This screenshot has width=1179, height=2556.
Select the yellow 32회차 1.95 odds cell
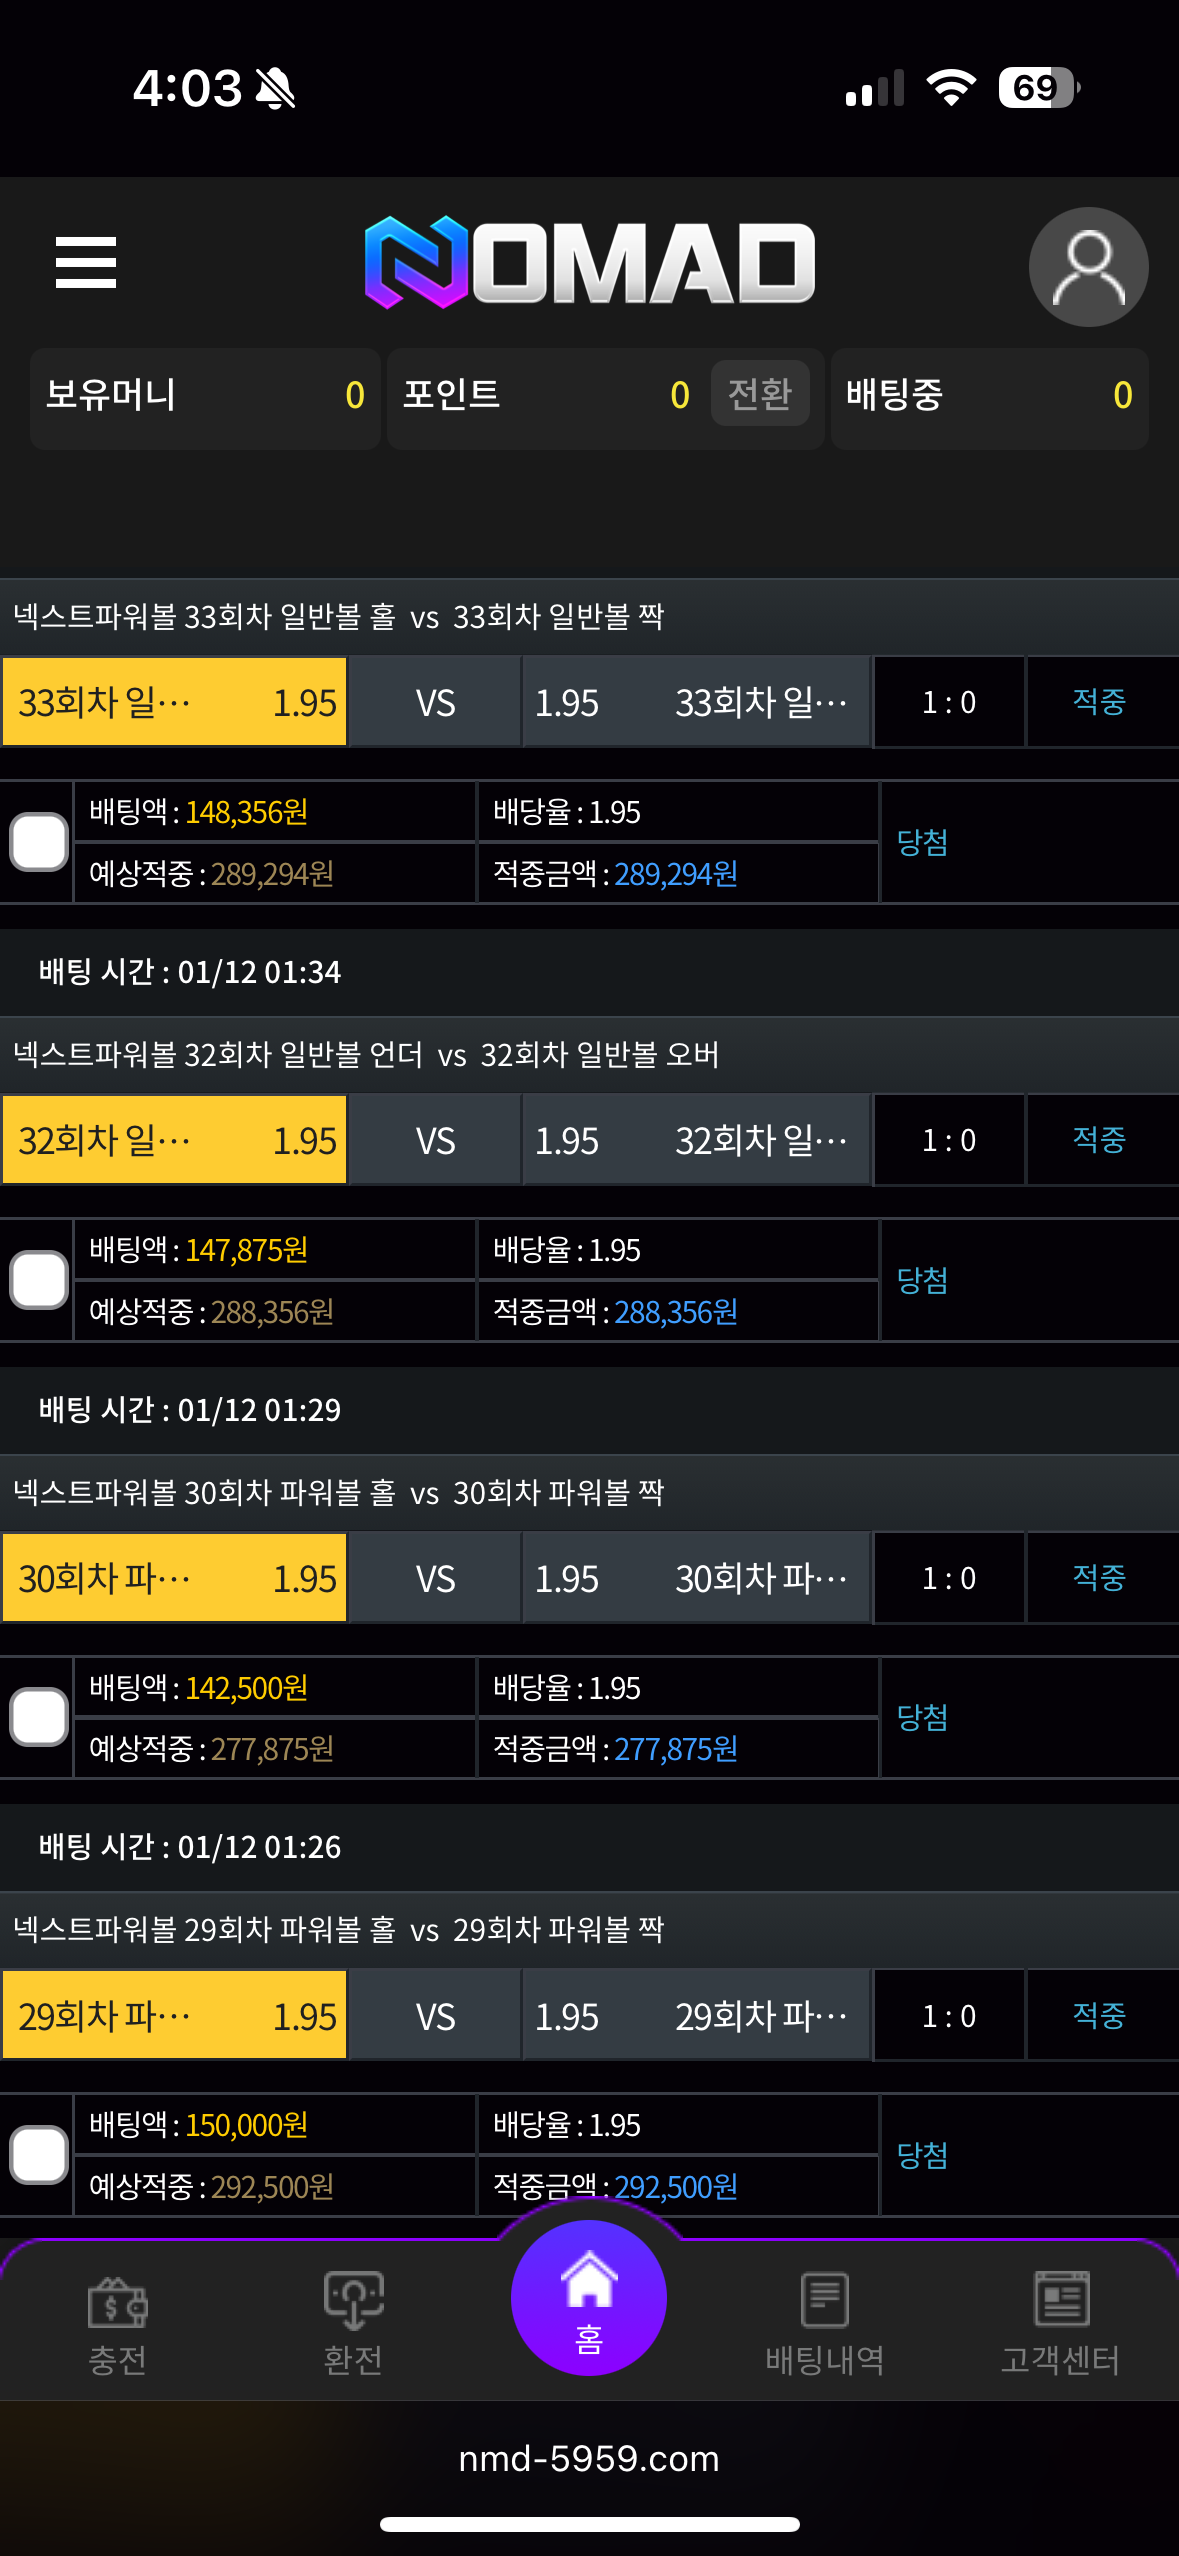click(175, 1140)
